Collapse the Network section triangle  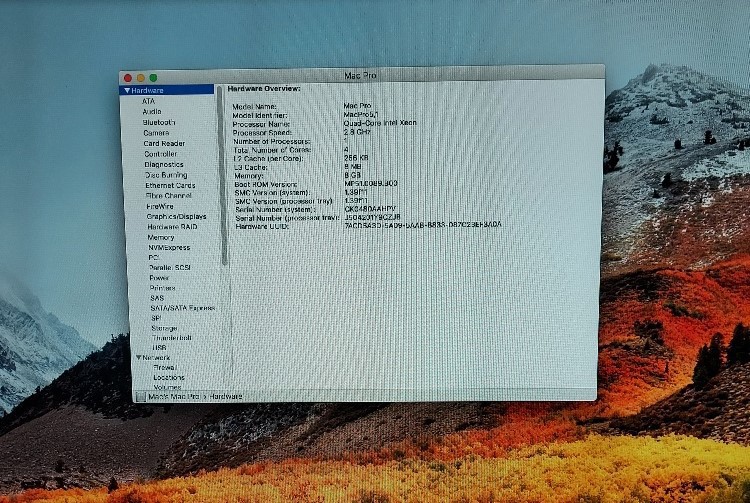[139, 357]
